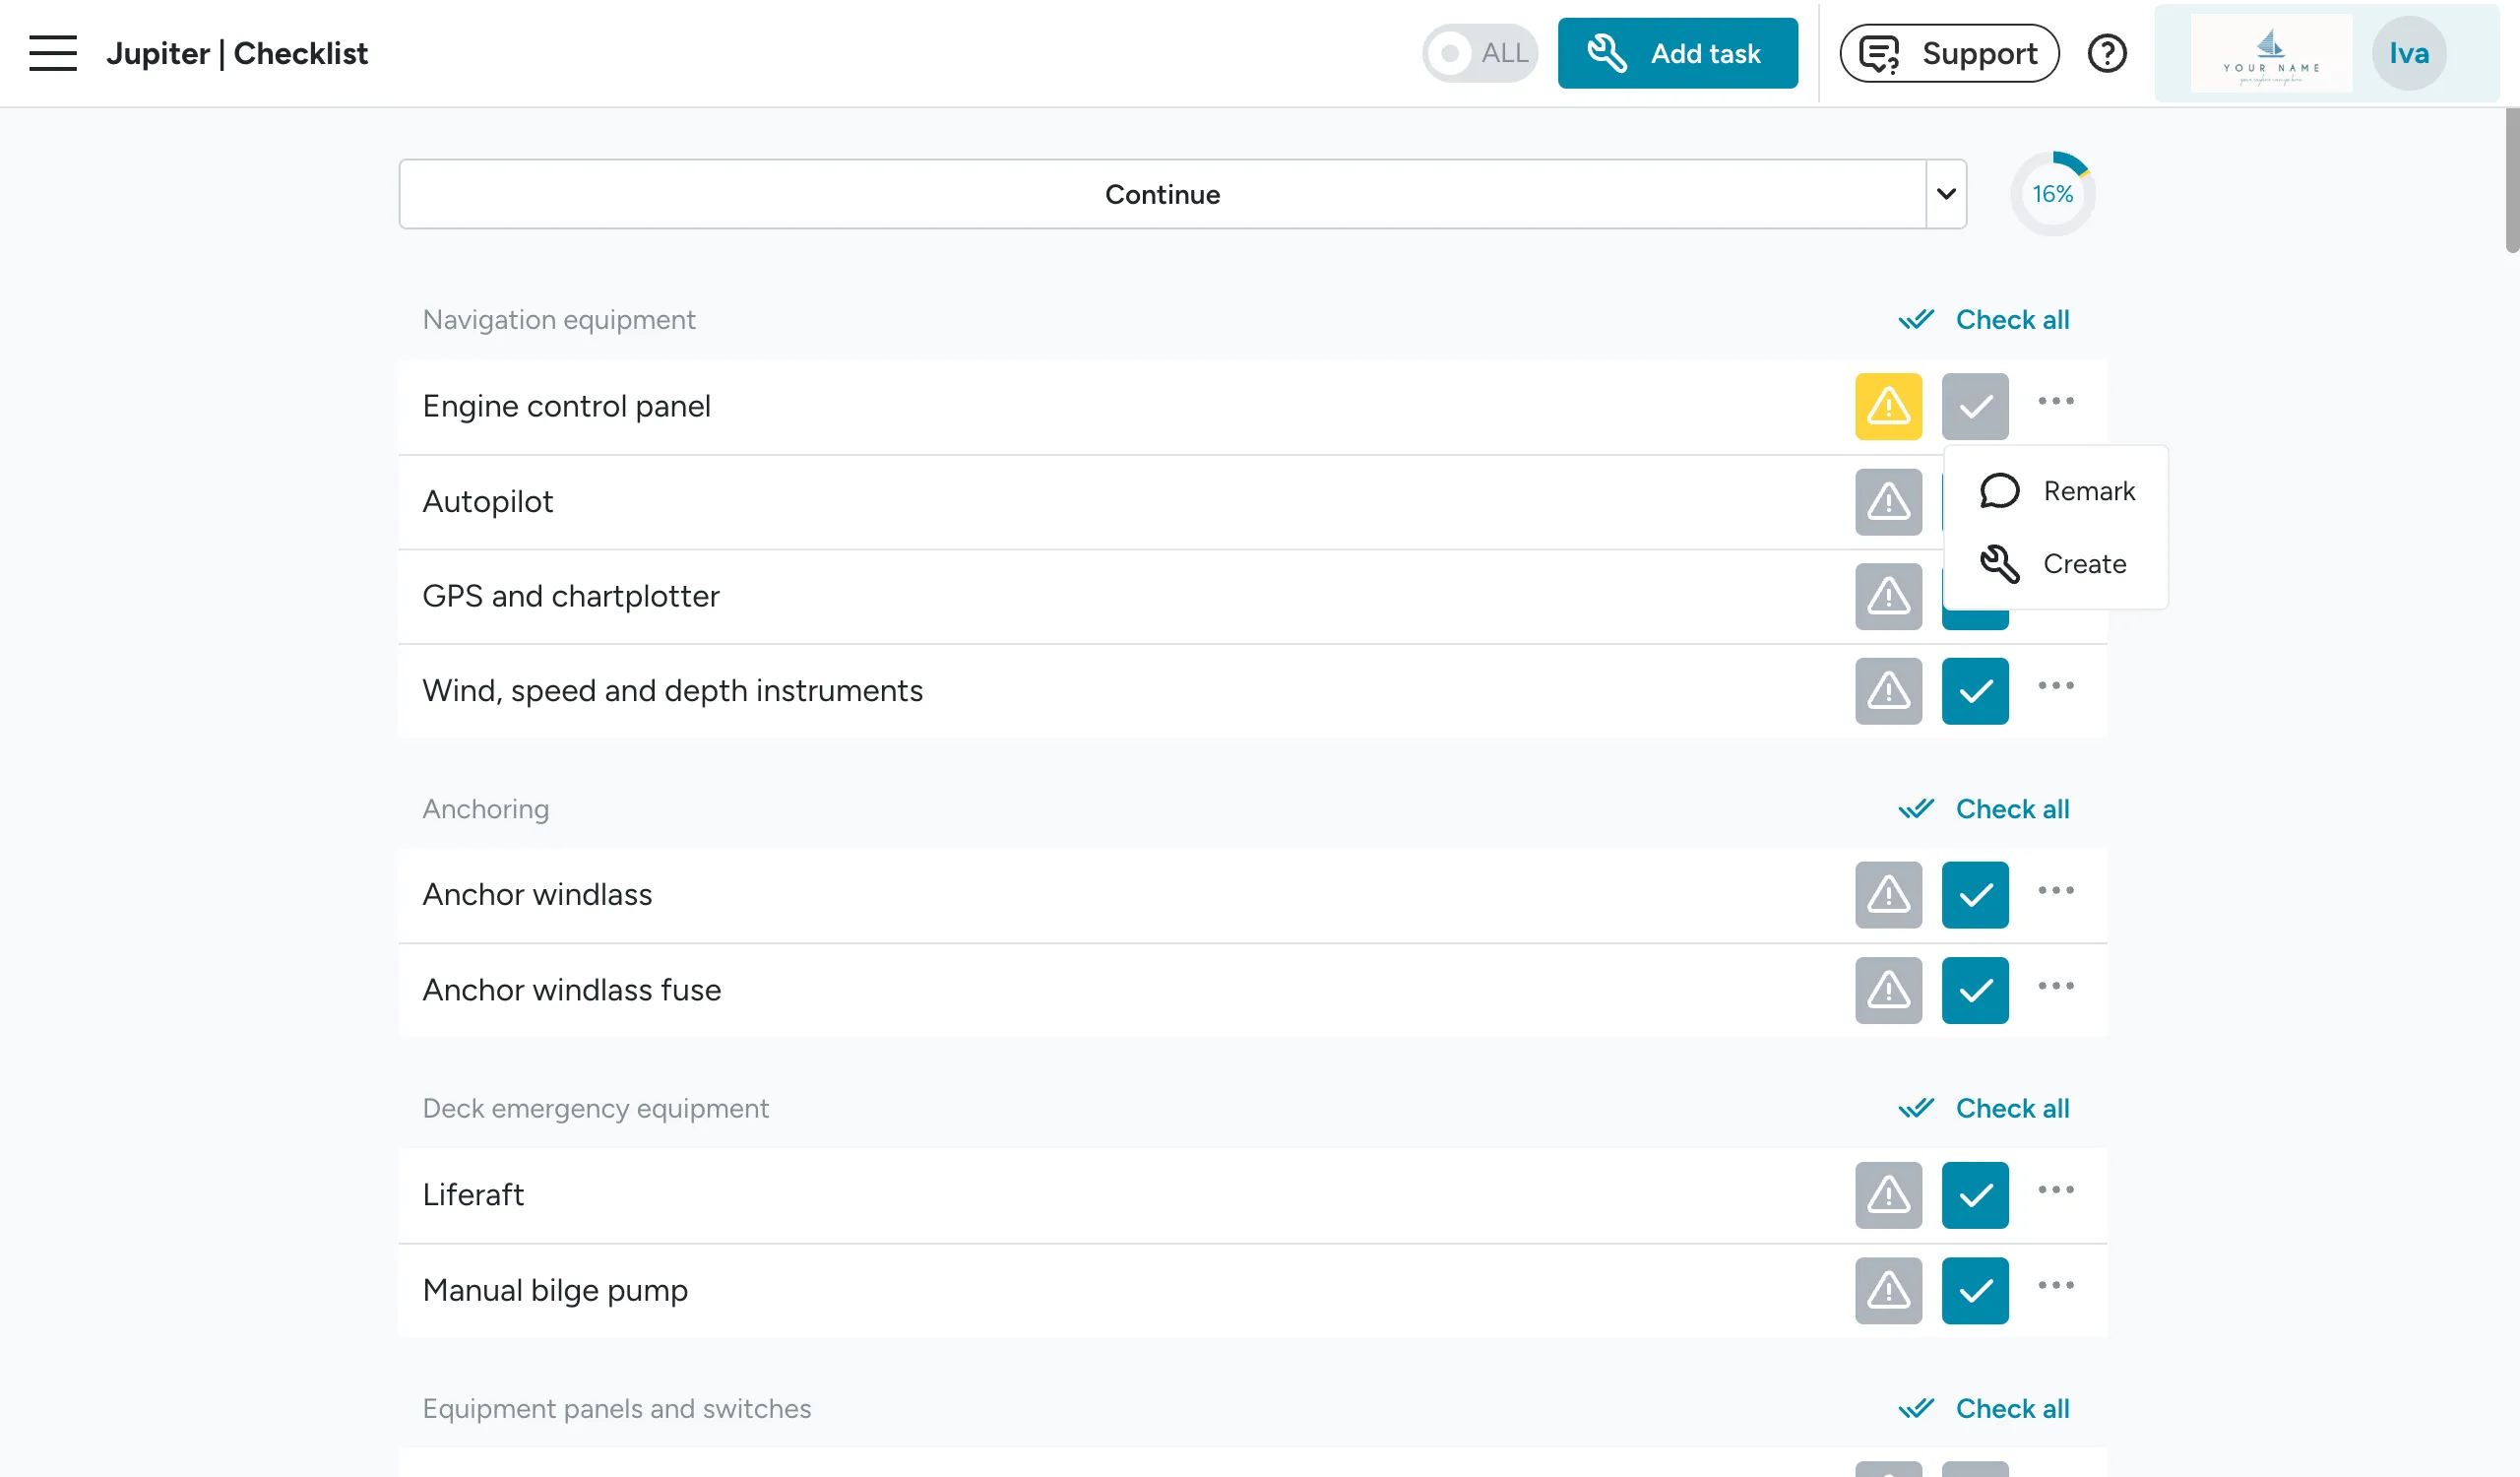
Task: Click the yellow warning icon for Engine control panel
Action: (1888, 406)
